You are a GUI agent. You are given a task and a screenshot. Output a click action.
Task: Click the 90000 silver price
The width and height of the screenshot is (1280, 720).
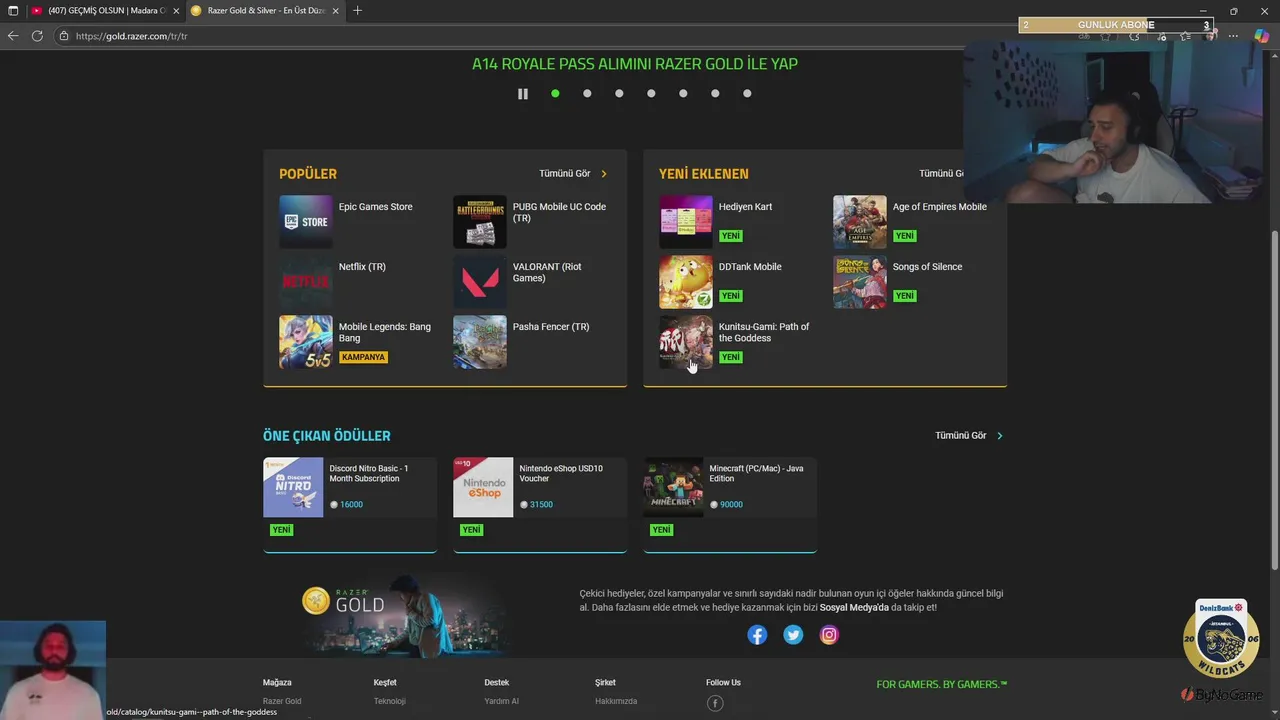pos(731,505)
